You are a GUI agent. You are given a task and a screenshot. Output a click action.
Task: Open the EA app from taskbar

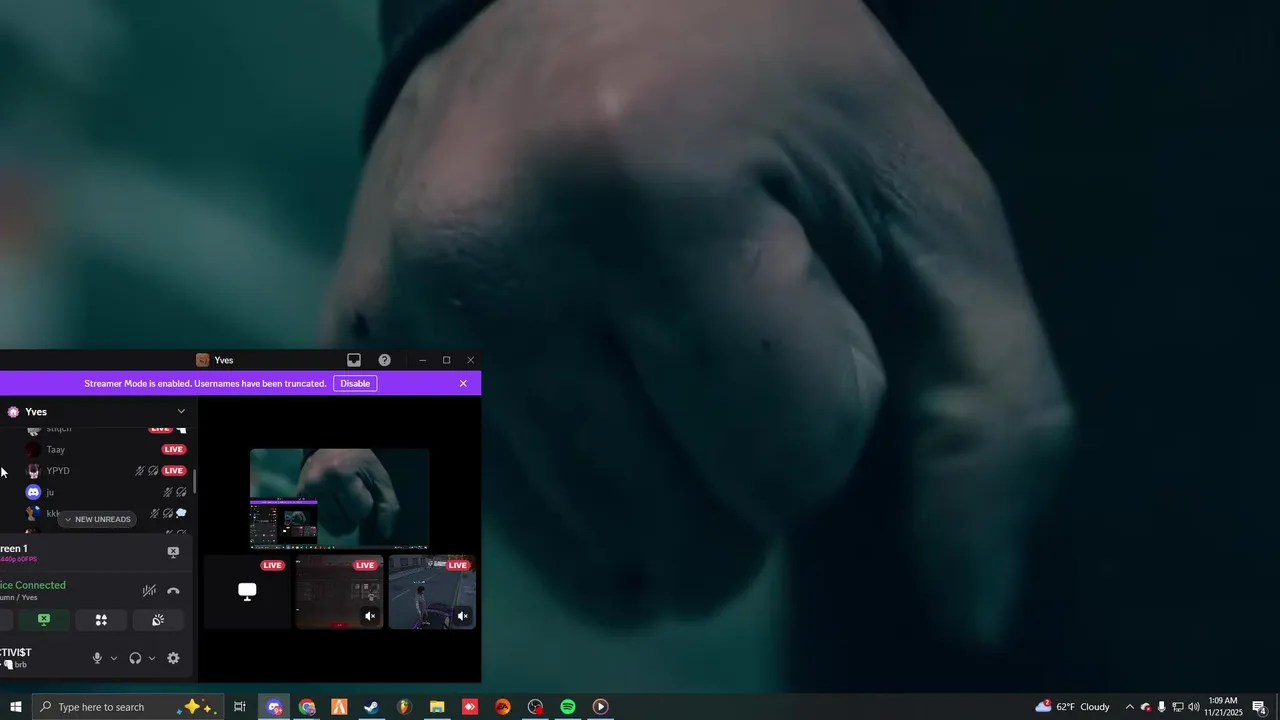503,707
